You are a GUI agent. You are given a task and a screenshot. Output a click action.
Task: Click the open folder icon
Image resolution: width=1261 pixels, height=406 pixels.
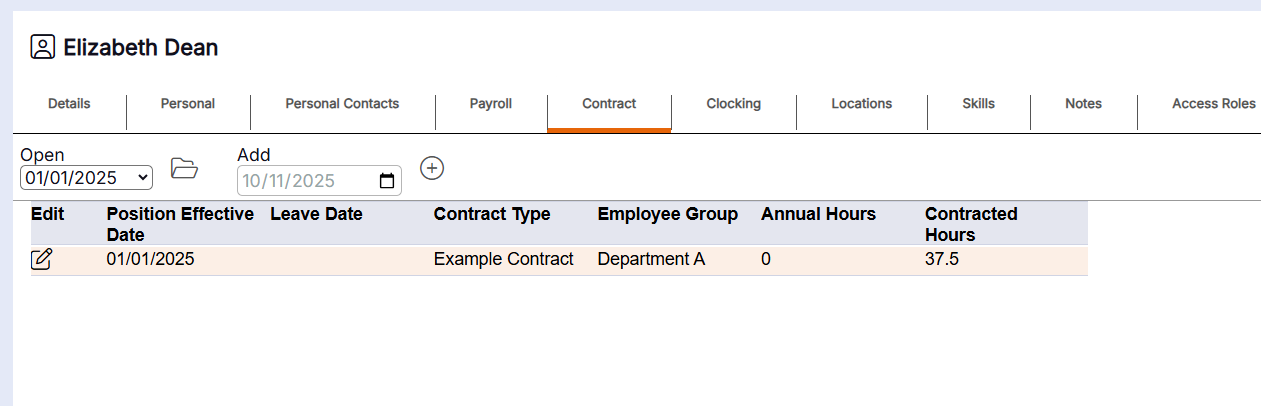[184, 168]
